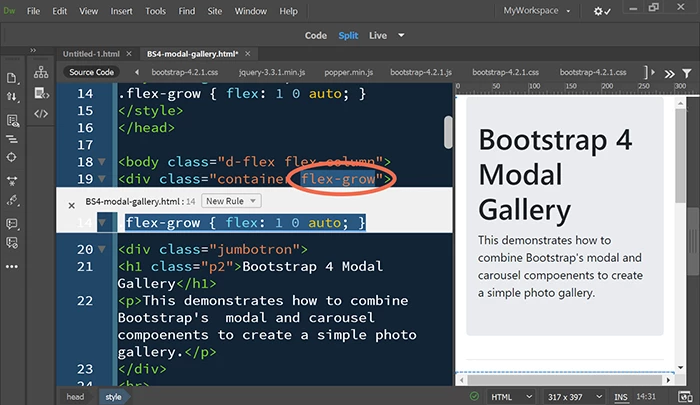Click live preview scroll down arrow
This screenshot has height=405, width=700.
pyautogui.click(x=680, y=367)
